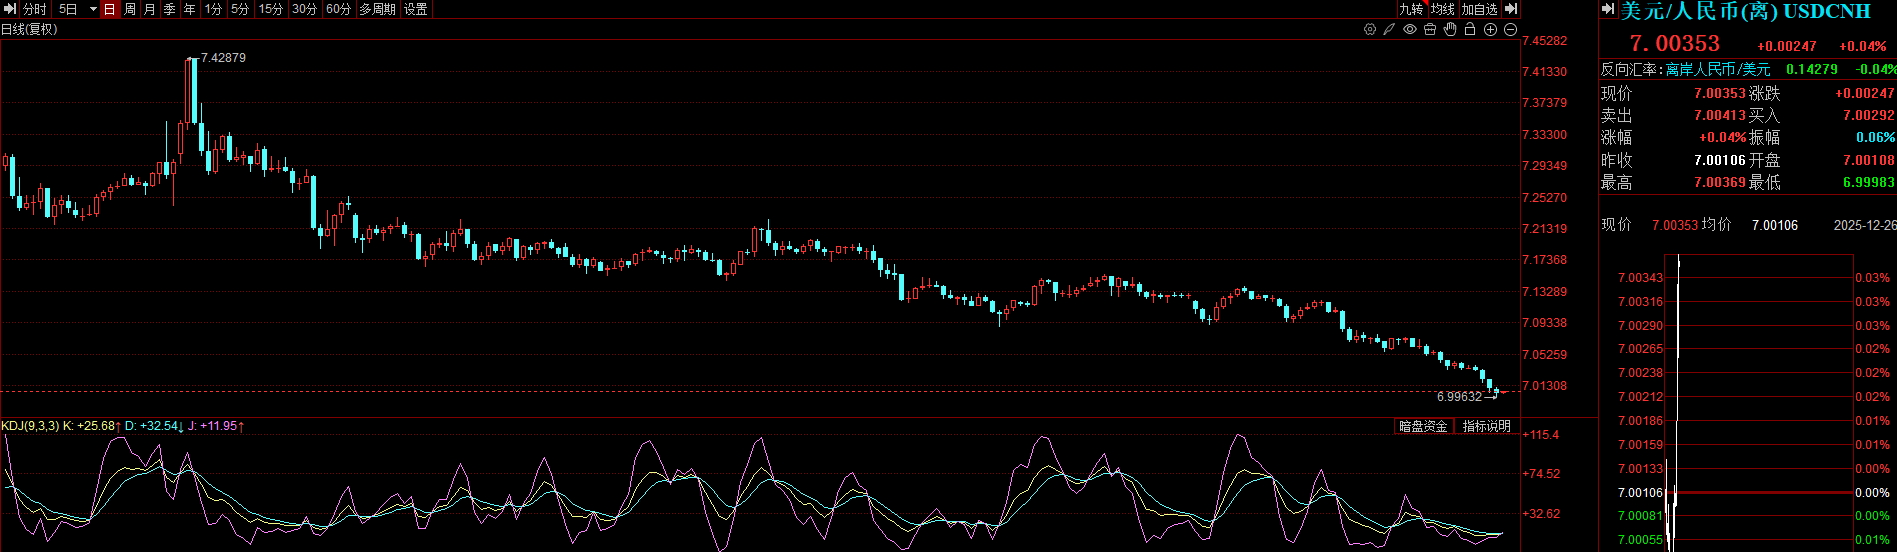Click the 开盘 value 7.00108

pyautogui.click(x=1868, y=160)
